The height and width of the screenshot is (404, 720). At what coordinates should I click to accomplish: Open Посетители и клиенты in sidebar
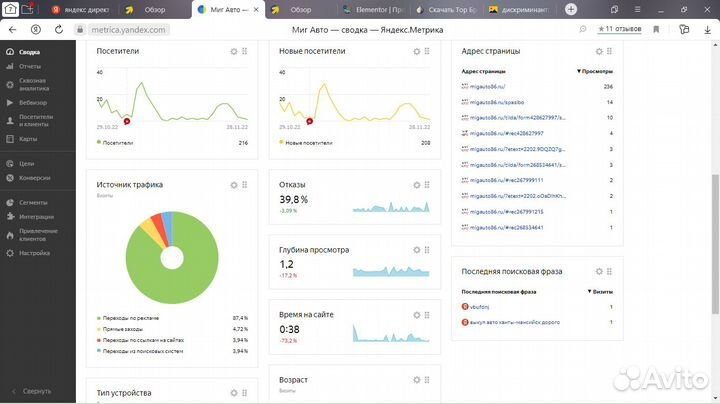pyautogui.click(x=36, y=120)
